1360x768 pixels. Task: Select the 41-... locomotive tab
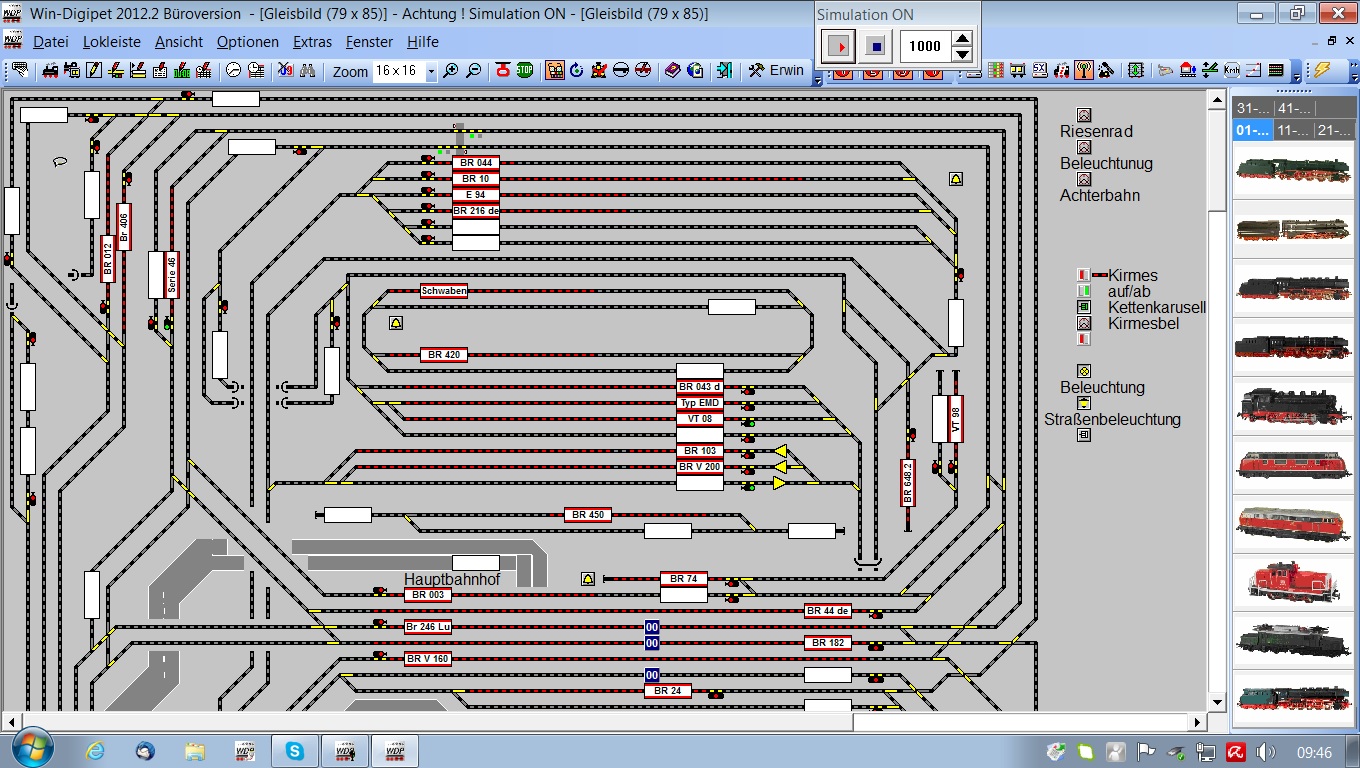[x=1294, y=108]
